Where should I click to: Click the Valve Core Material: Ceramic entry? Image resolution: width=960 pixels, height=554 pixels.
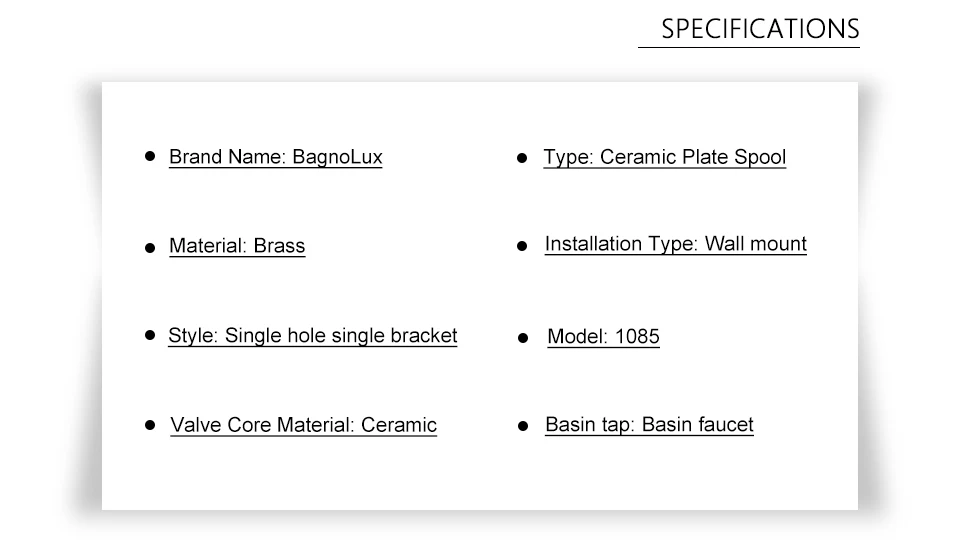click(x=303, y=425)
